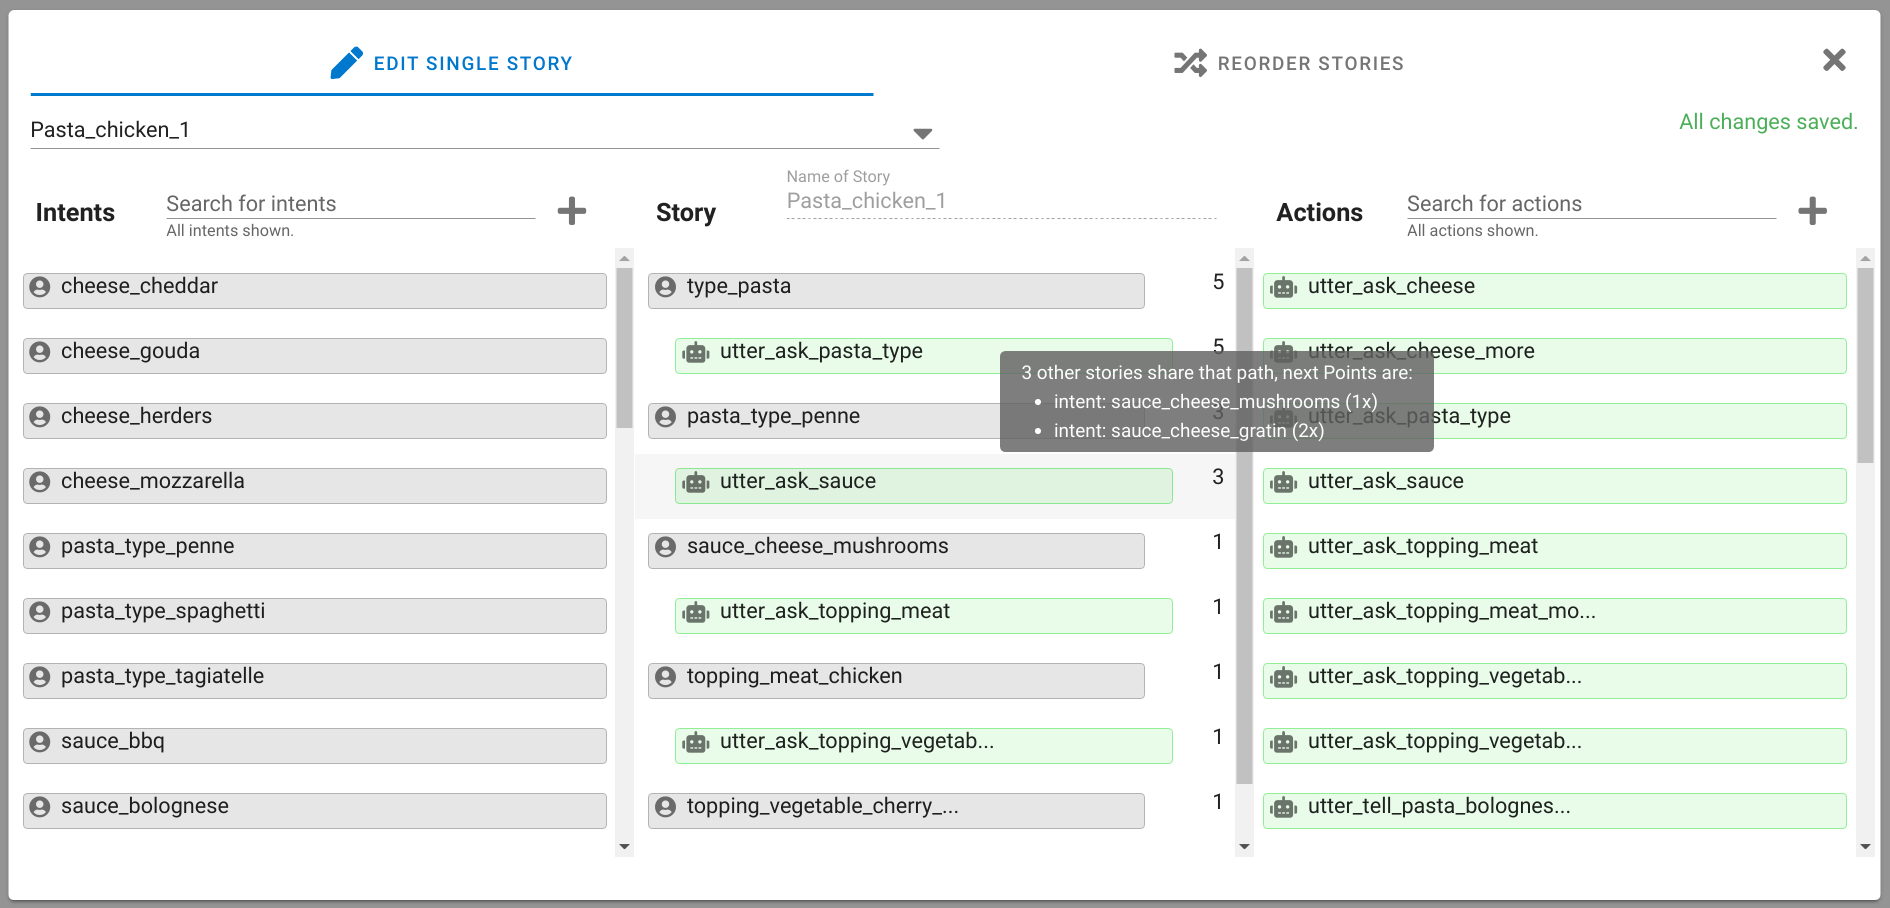Click the shuffle icon for Reorder Stories
The height and width of the screenshot is (908, 1890).
click(1189, 63)
